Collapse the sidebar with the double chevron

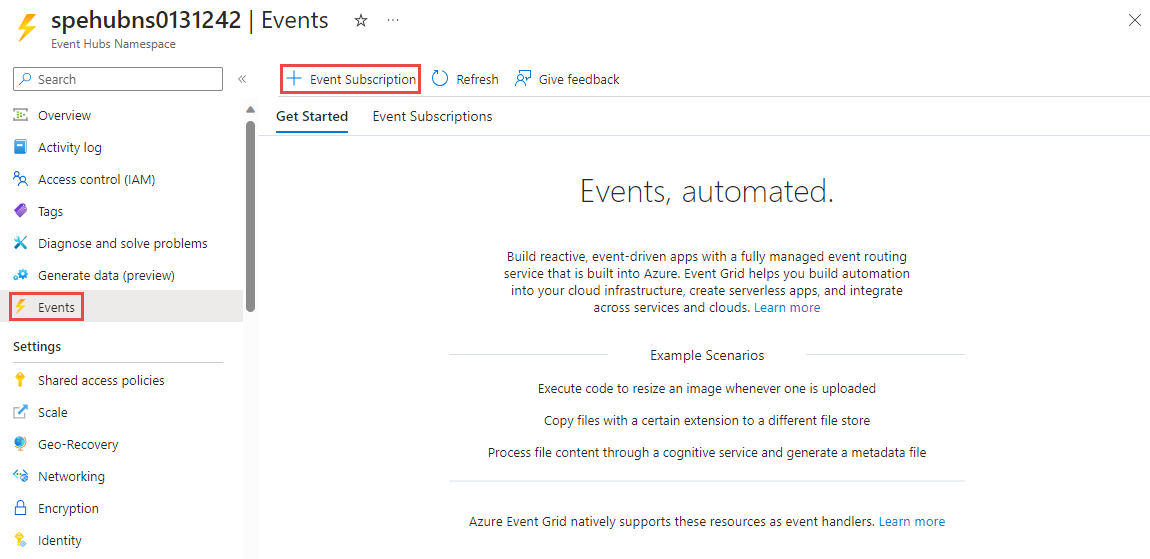point(242,79)
